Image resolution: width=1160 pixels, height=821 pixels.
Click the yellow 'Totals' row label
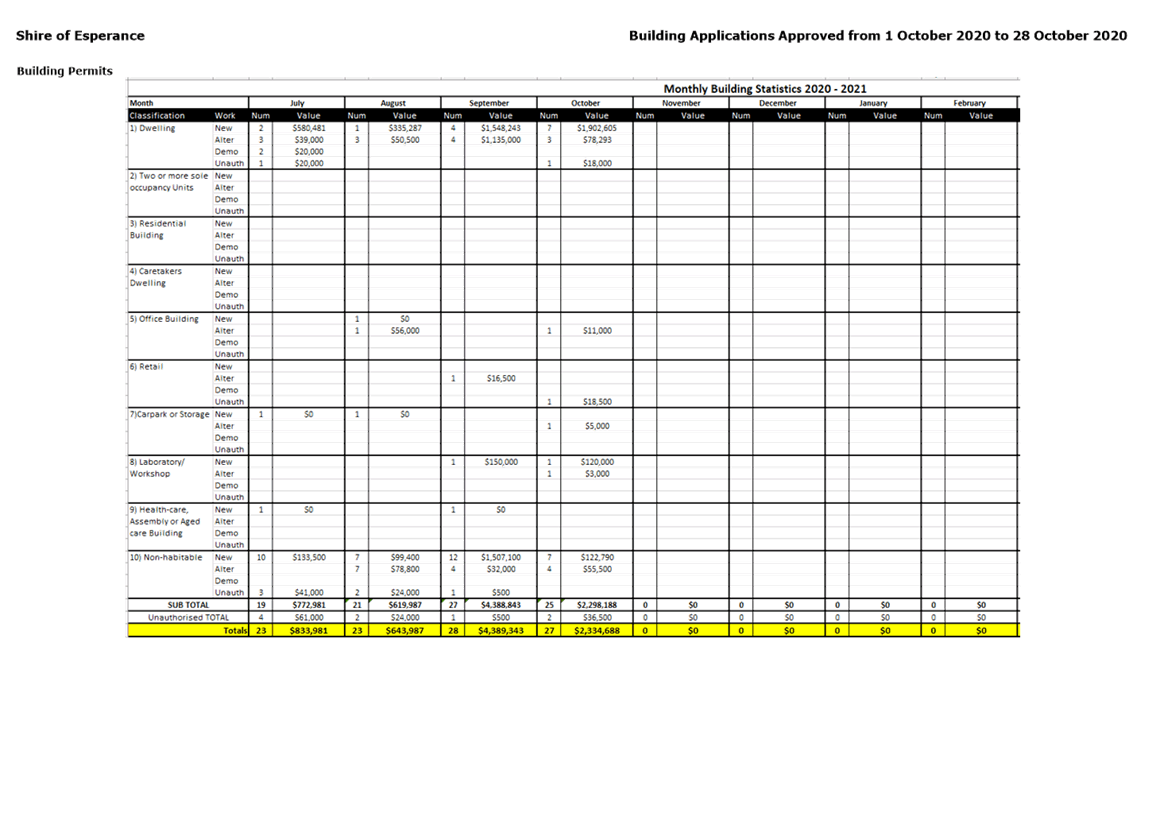click(235, 631)
